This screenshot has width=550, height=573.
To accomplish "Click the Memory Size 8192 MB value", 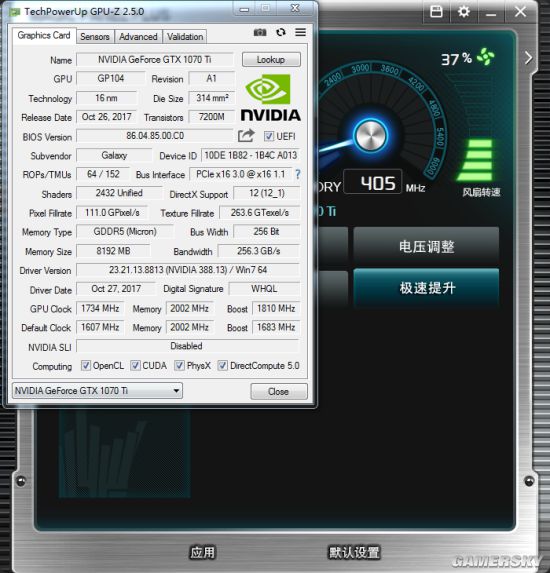I will [113, 251].
